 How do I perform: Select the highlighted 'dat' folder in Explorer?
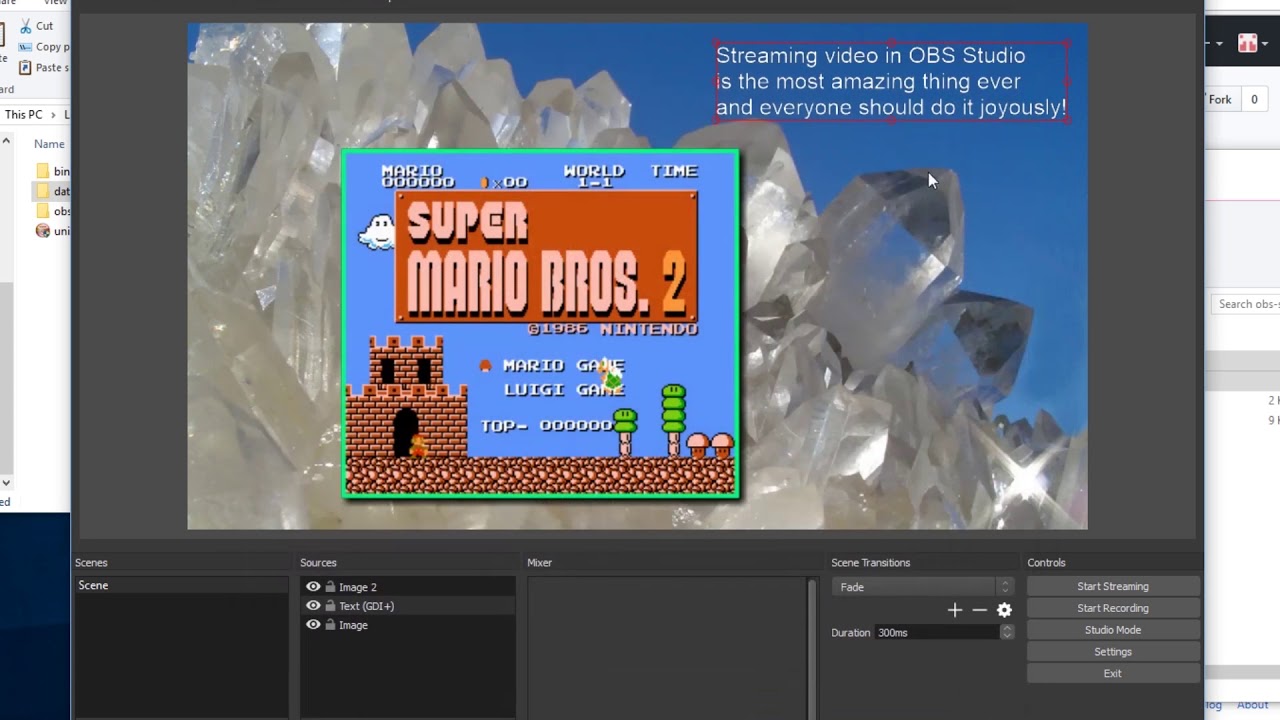52,191
